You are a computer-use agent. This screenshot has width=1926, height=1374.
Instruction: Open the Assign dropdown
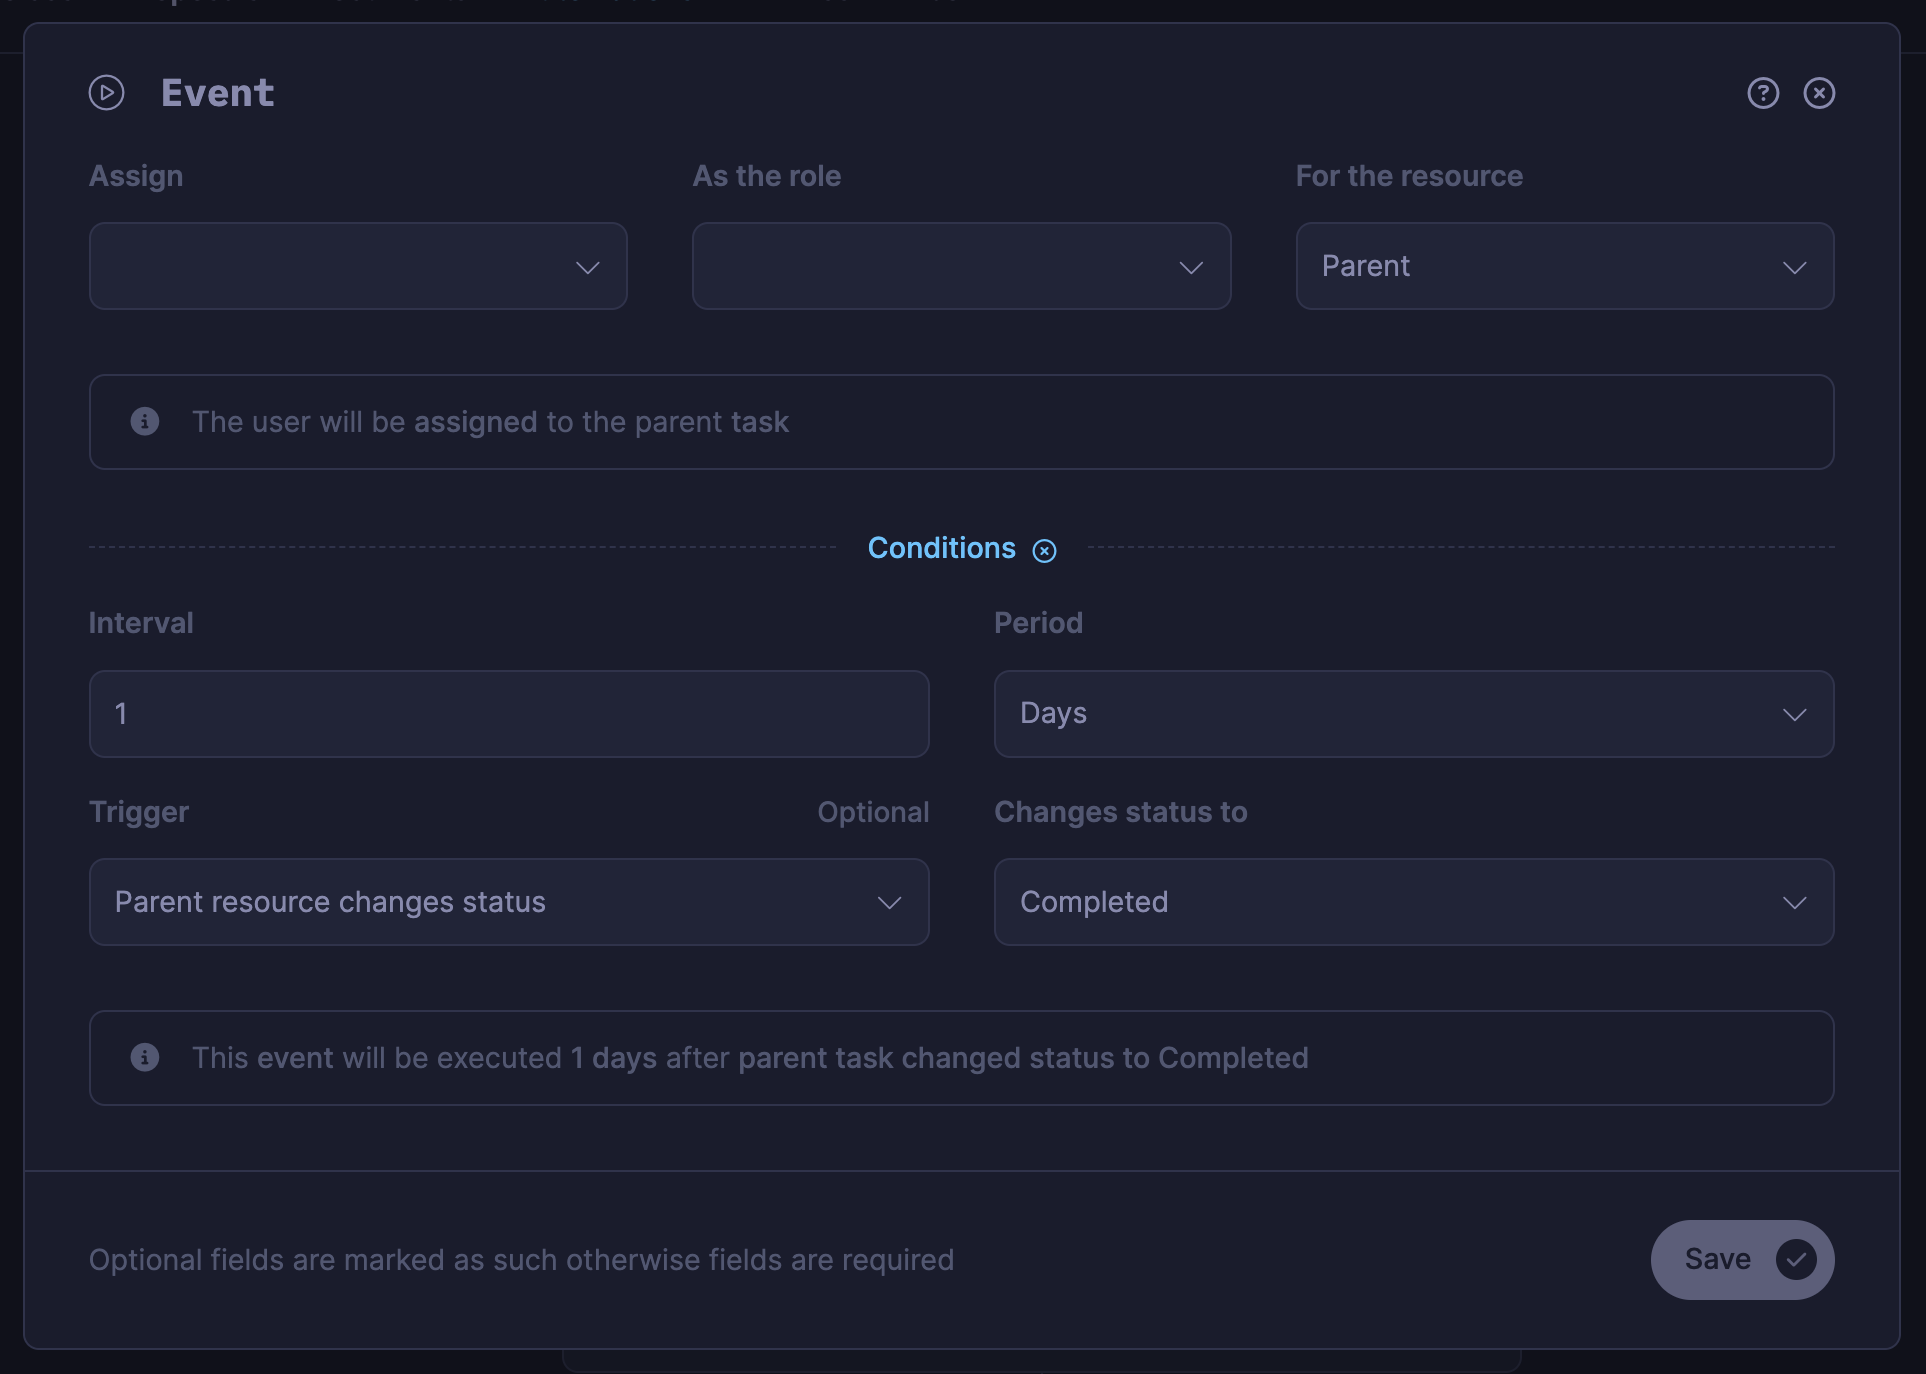[357, 266]
